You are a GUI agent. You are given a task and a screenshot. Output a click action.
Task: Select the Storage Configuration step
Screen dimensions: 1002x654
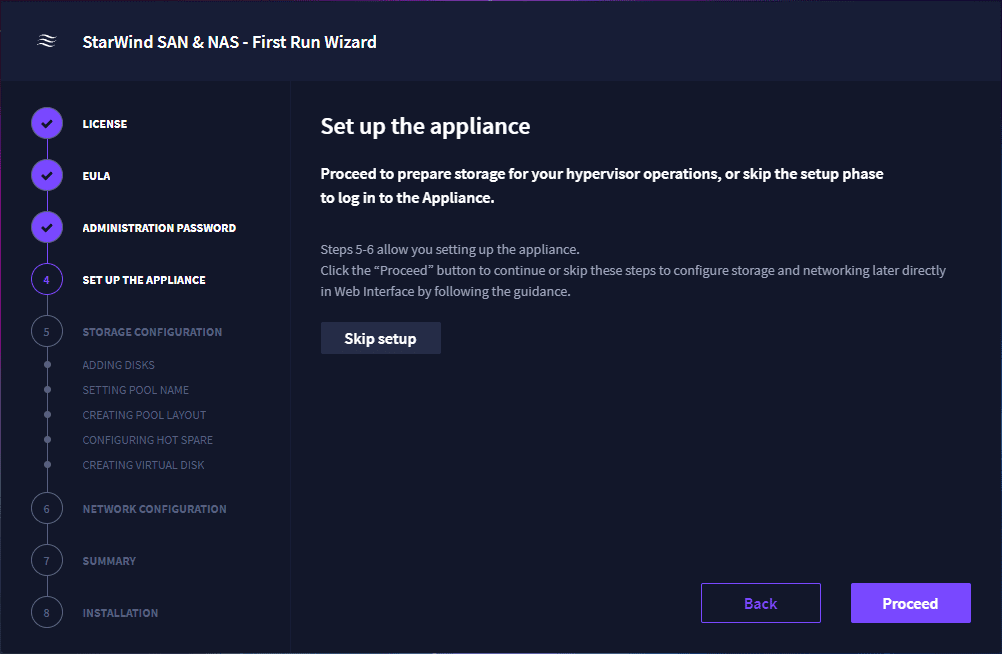coord(152,332)
